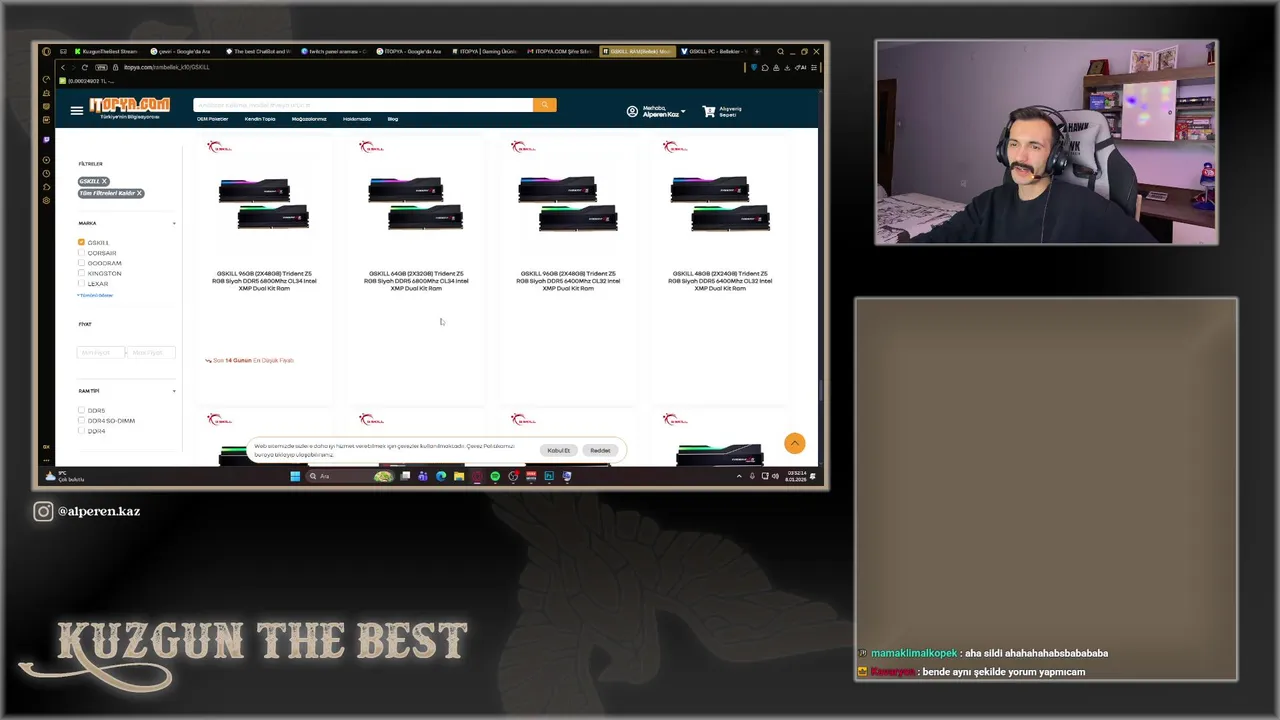Check the CORSAIR brand checkbox
The height and width of the screenshot is (720, 1280).
coord(81,253)
